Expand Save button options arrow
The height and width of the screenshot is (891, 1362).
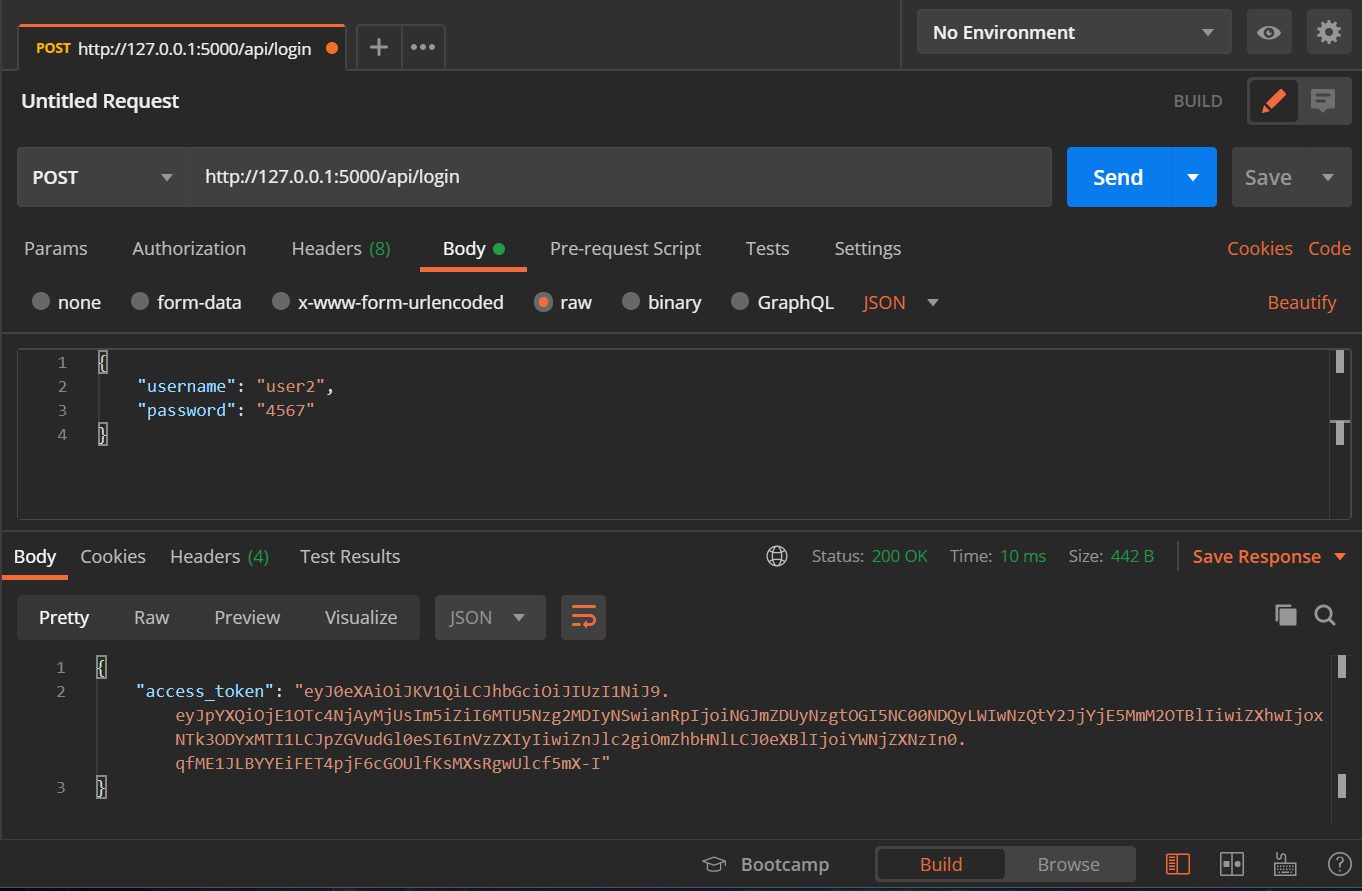click(1328, 177)
